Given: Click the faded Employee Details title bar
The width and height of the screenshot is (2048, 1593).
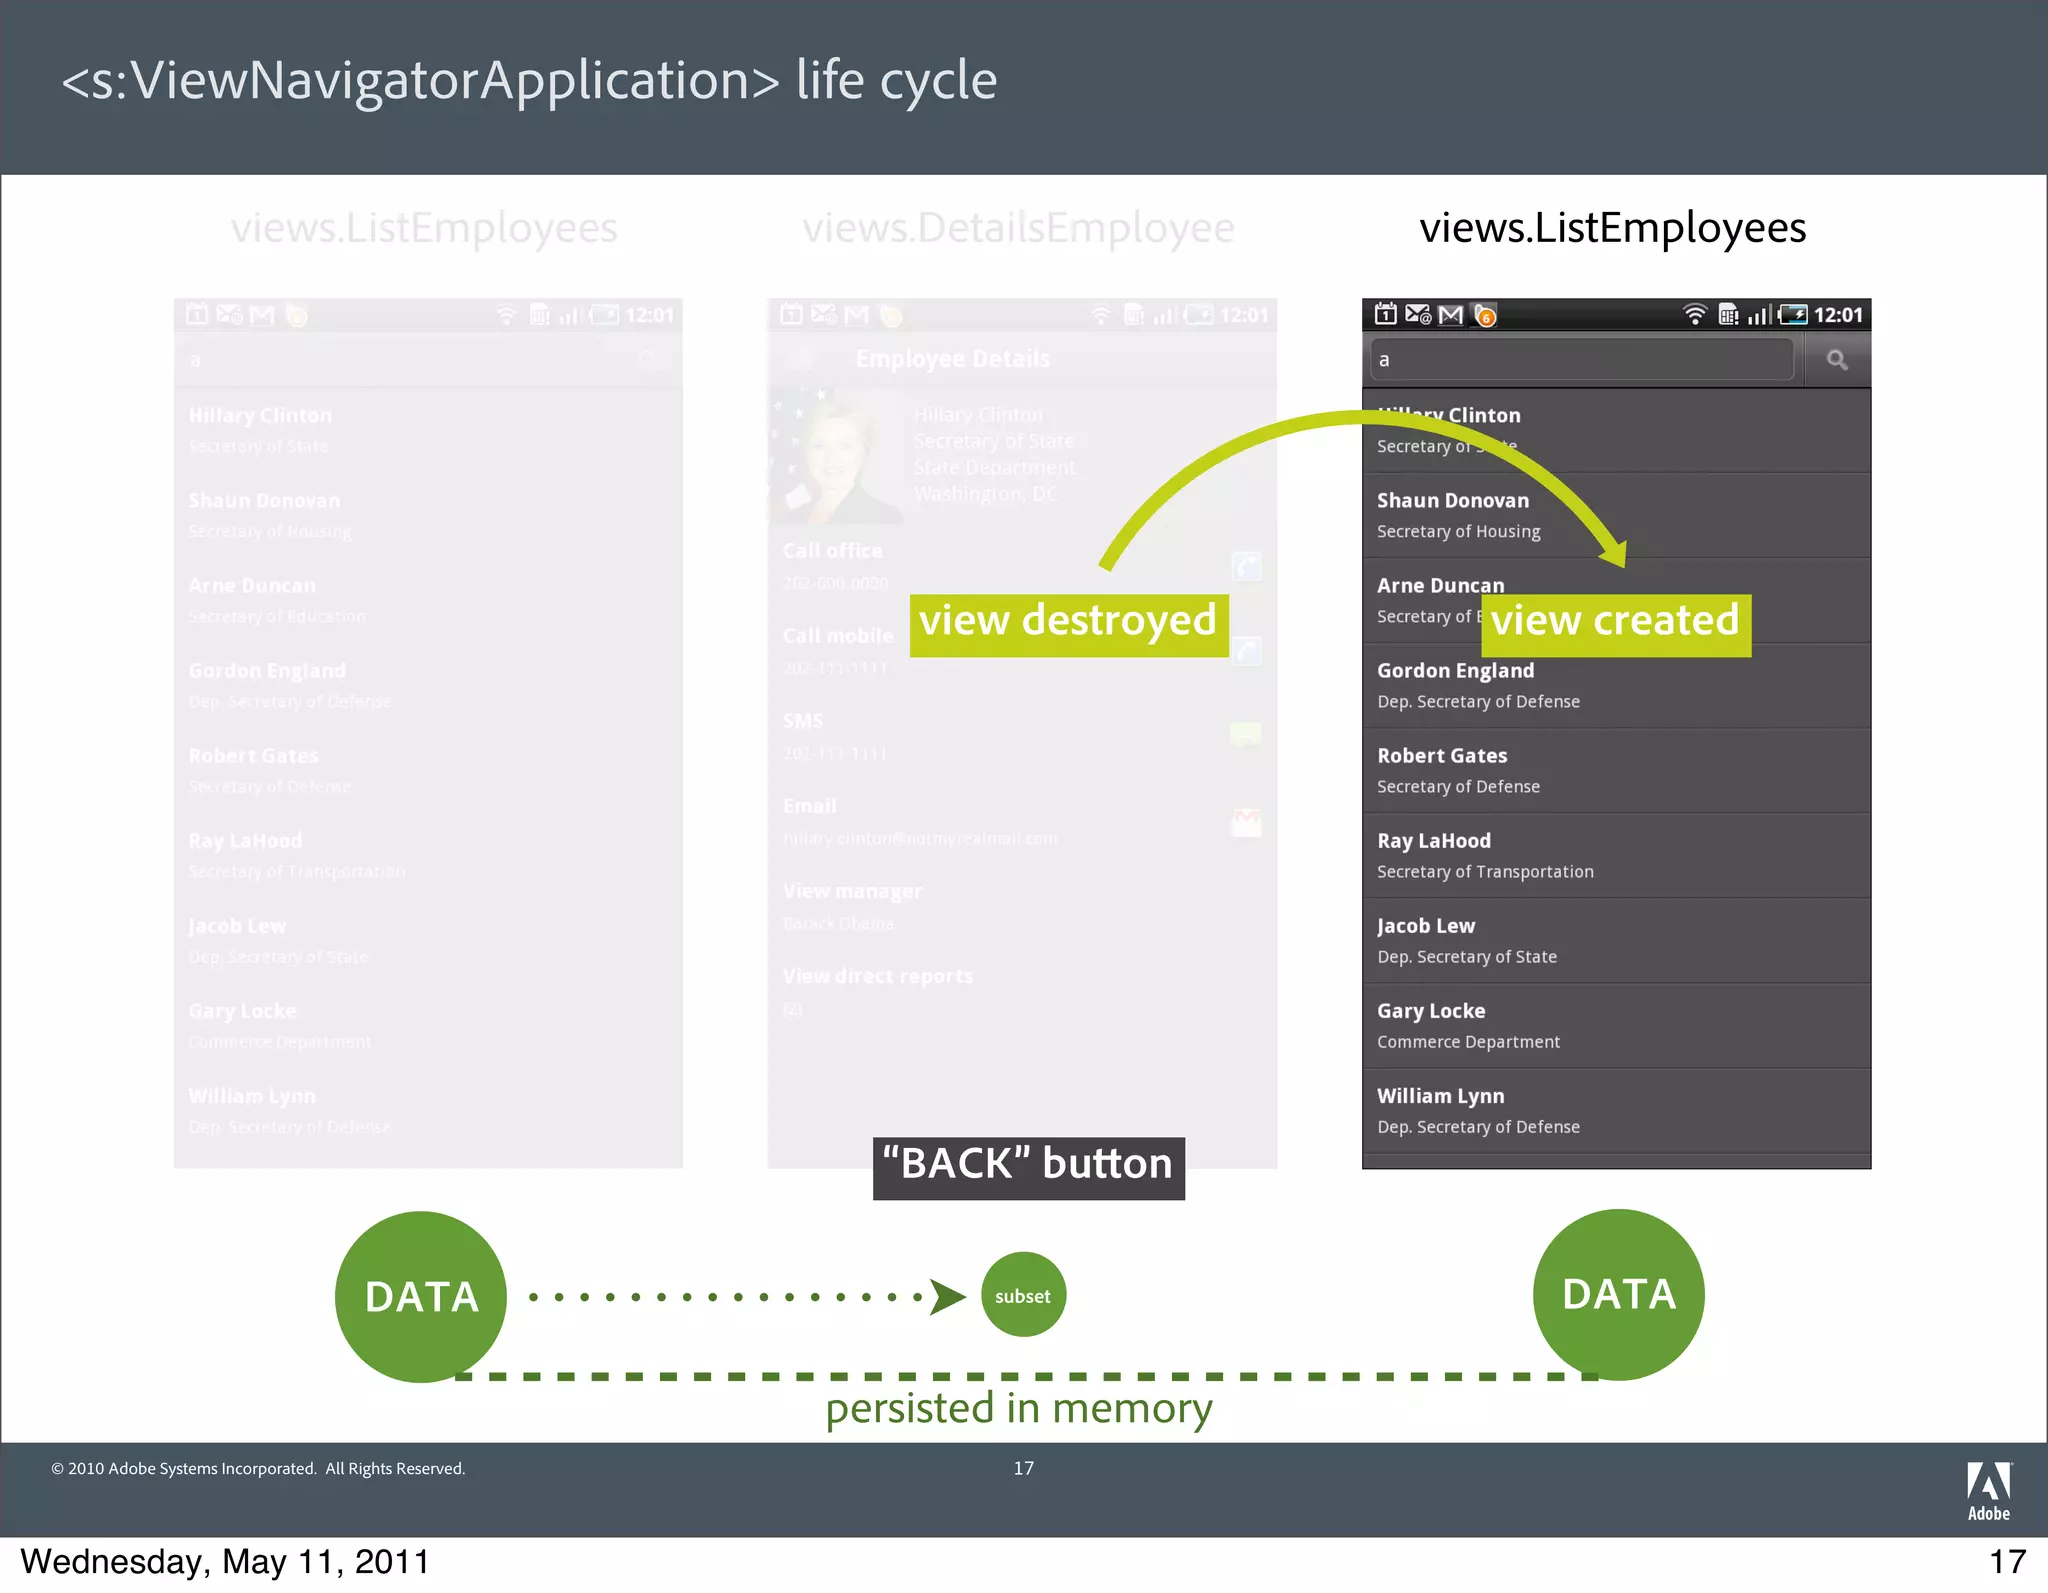Looking at the screenshot, I should tap(1022, 359).
